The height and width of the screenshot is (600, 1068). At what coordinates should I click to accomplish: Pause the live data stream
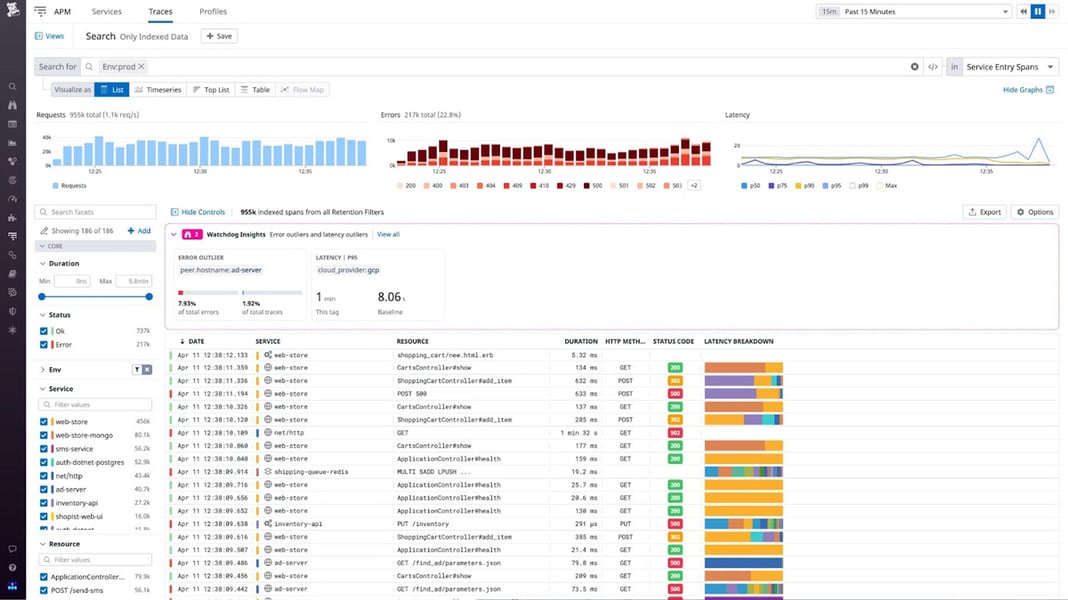click(x=1037, y=11)
